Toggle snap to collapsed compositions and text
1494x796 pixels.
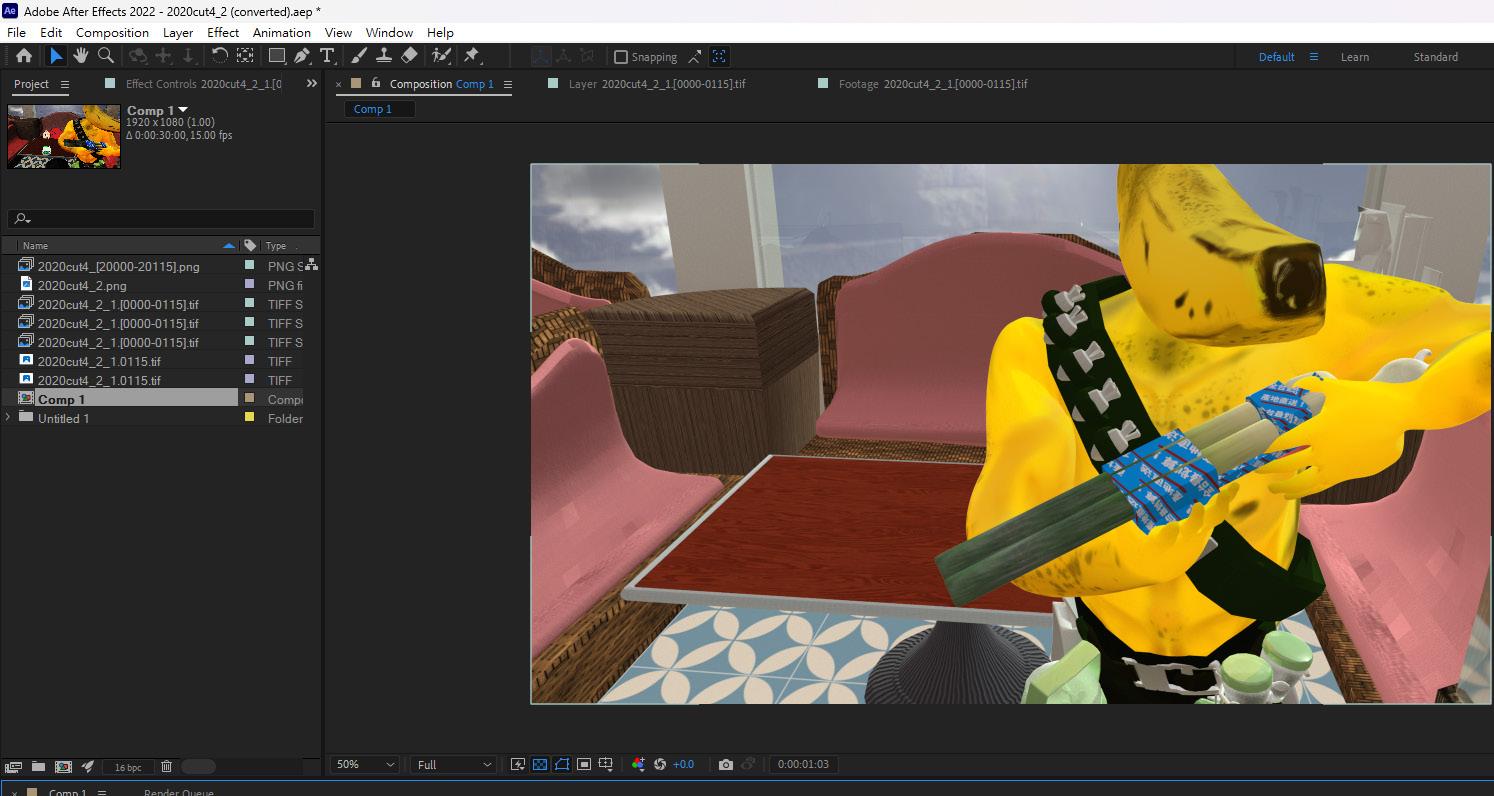click(x=719, y=57)
